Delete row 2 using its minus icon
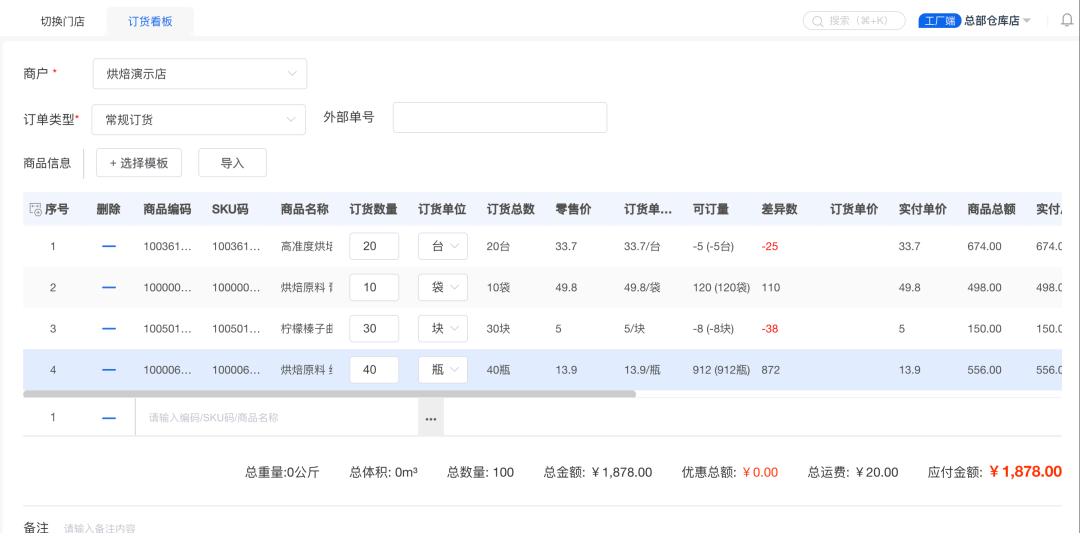Viewport: 1080px width, 533px height. 109,288
